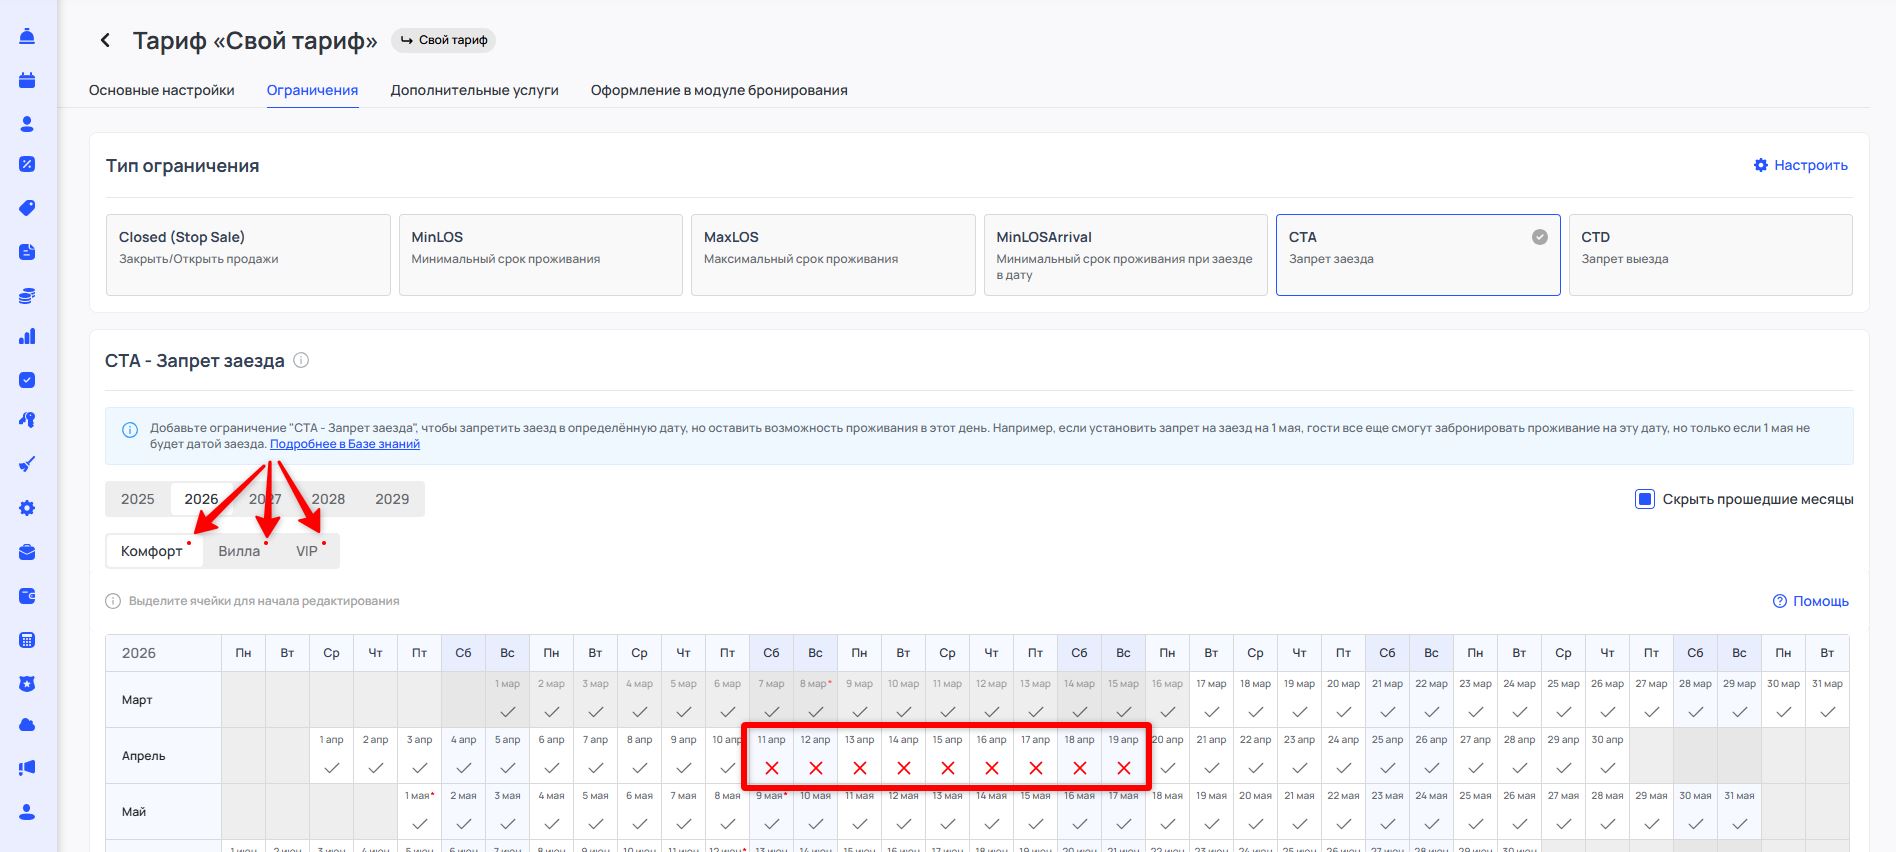Click the back arrow next to tariff title
The height and width of the screenshot is (852, 1896).
point(105,40)
